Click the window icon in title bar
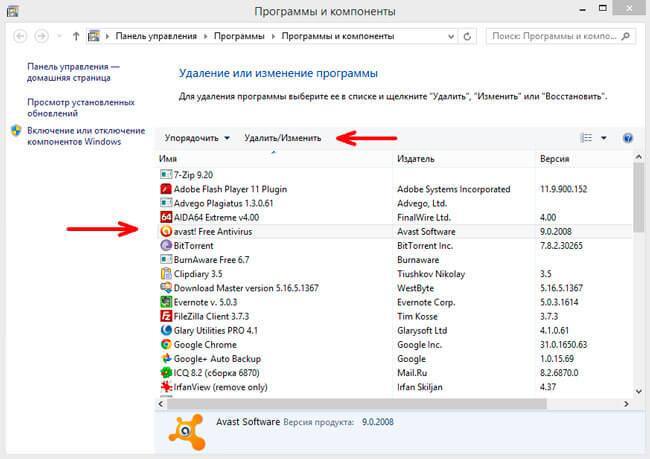 12,11
